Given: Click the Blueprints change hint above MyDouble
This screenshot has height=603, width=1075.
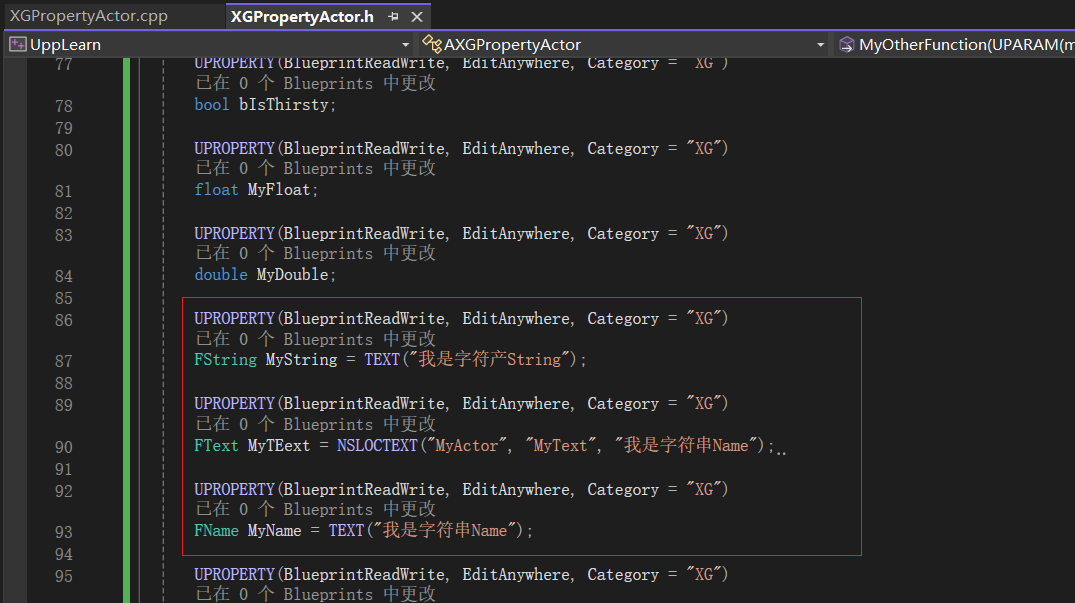Looking at the screenshot, I should (x=315, y=253).
